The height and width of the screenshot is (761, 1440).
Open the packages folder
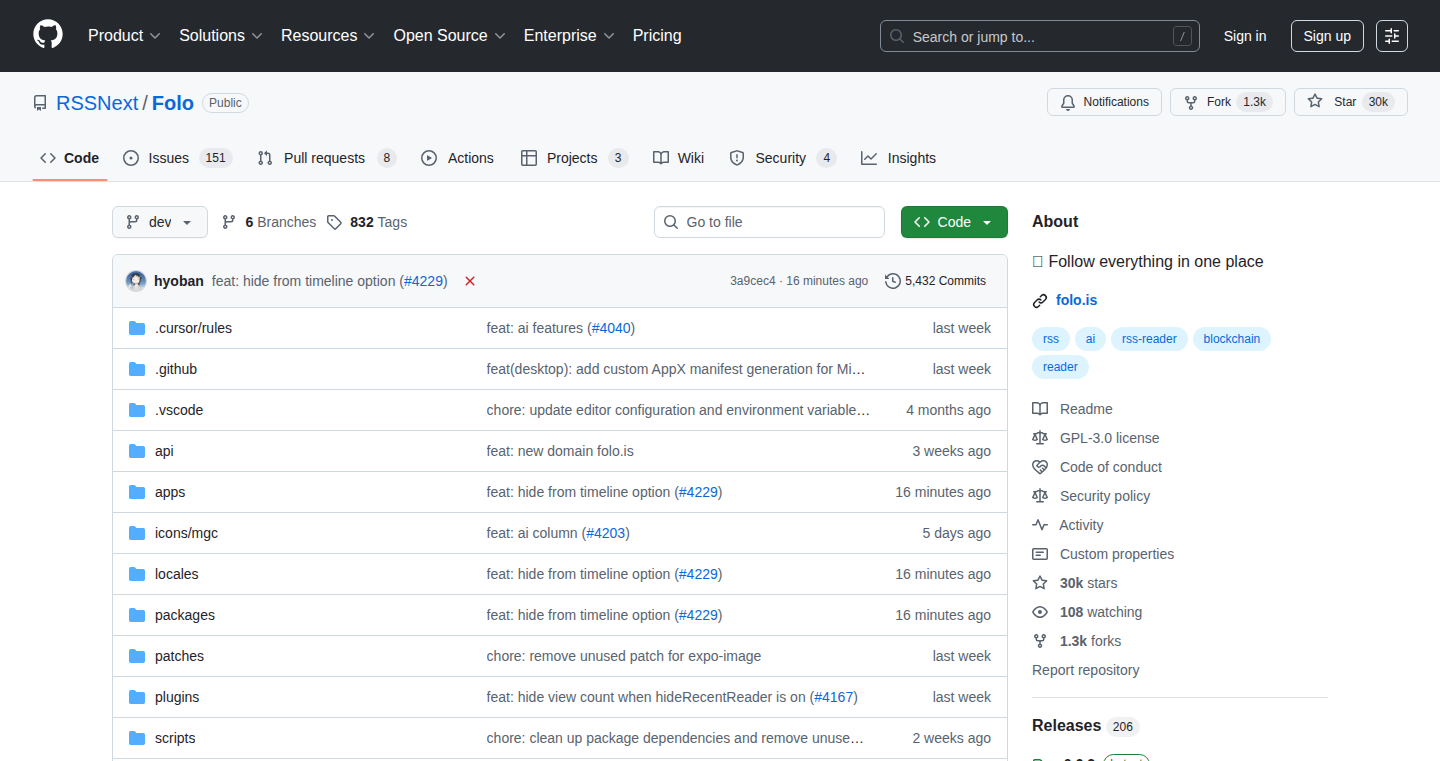[185, 615]
